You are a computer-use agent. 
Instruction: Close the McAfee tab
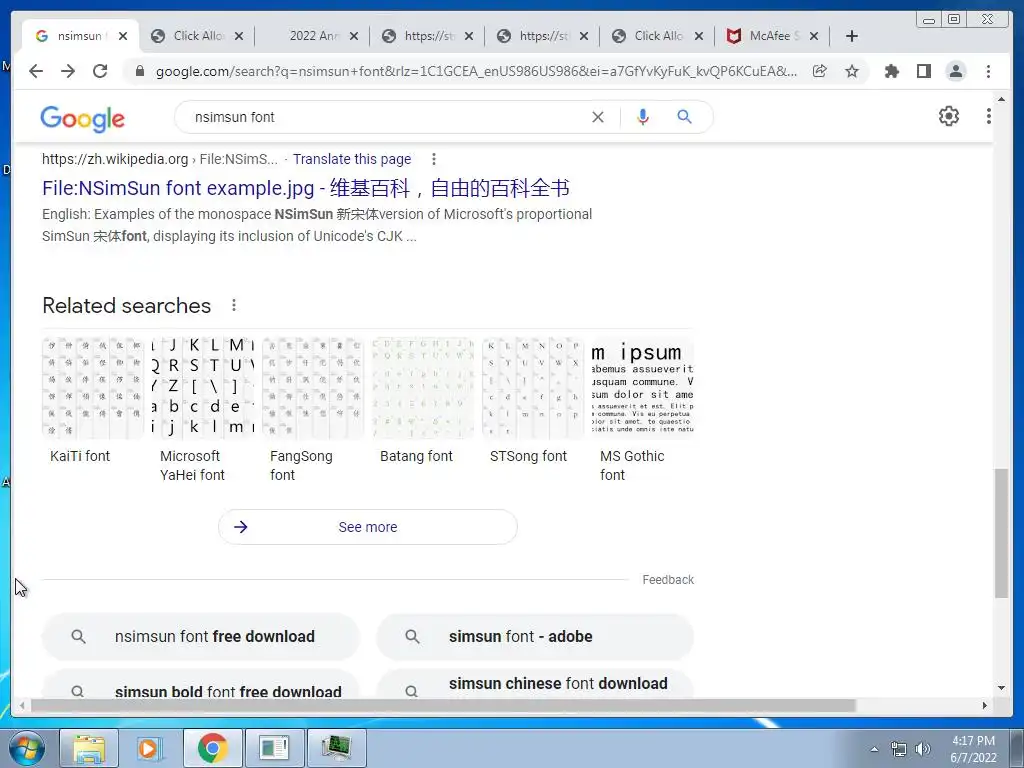tap(814, 36)
